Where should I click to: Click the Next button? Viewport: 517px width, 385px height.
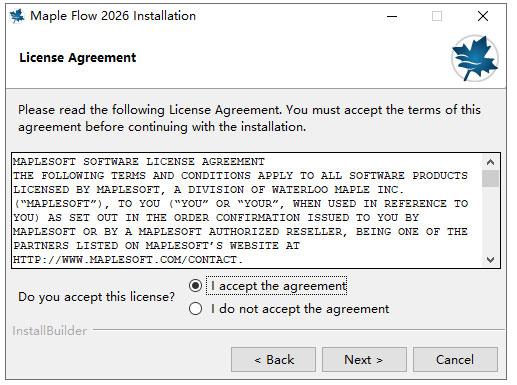[364, 360]
